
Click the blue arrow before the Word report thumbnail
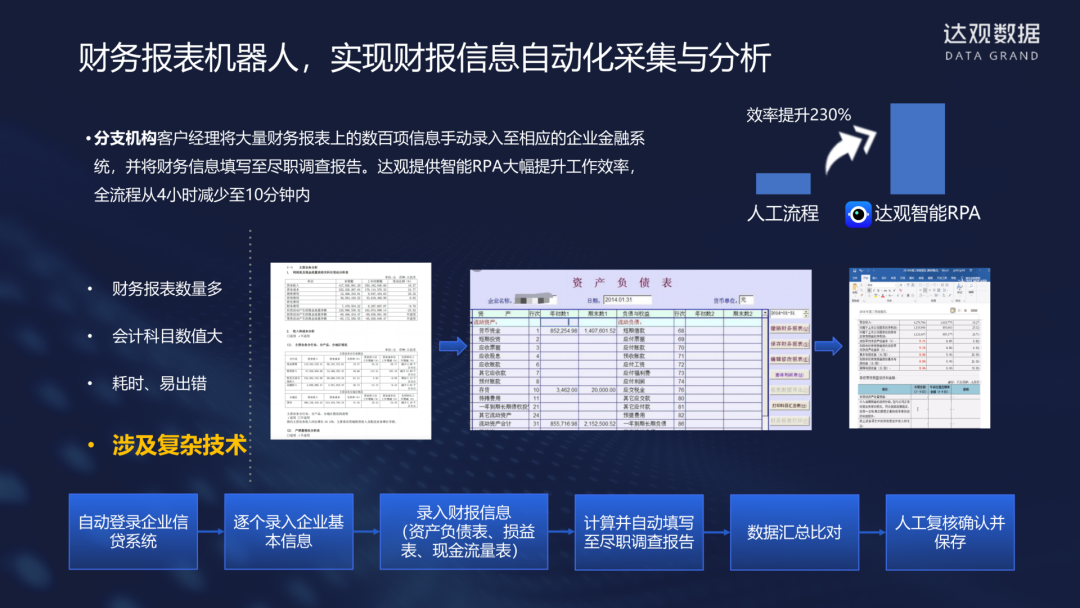click(x=829, y=346)
